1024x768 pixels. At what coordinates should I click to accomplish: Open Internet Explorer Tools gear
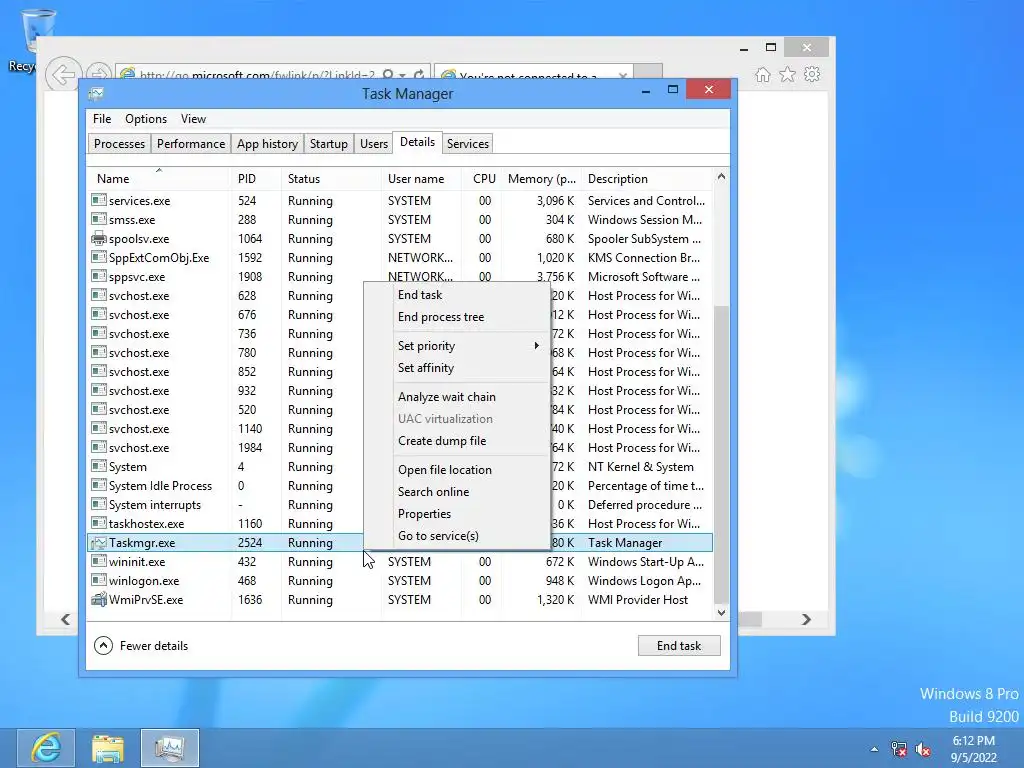click(x=812, y=74)
